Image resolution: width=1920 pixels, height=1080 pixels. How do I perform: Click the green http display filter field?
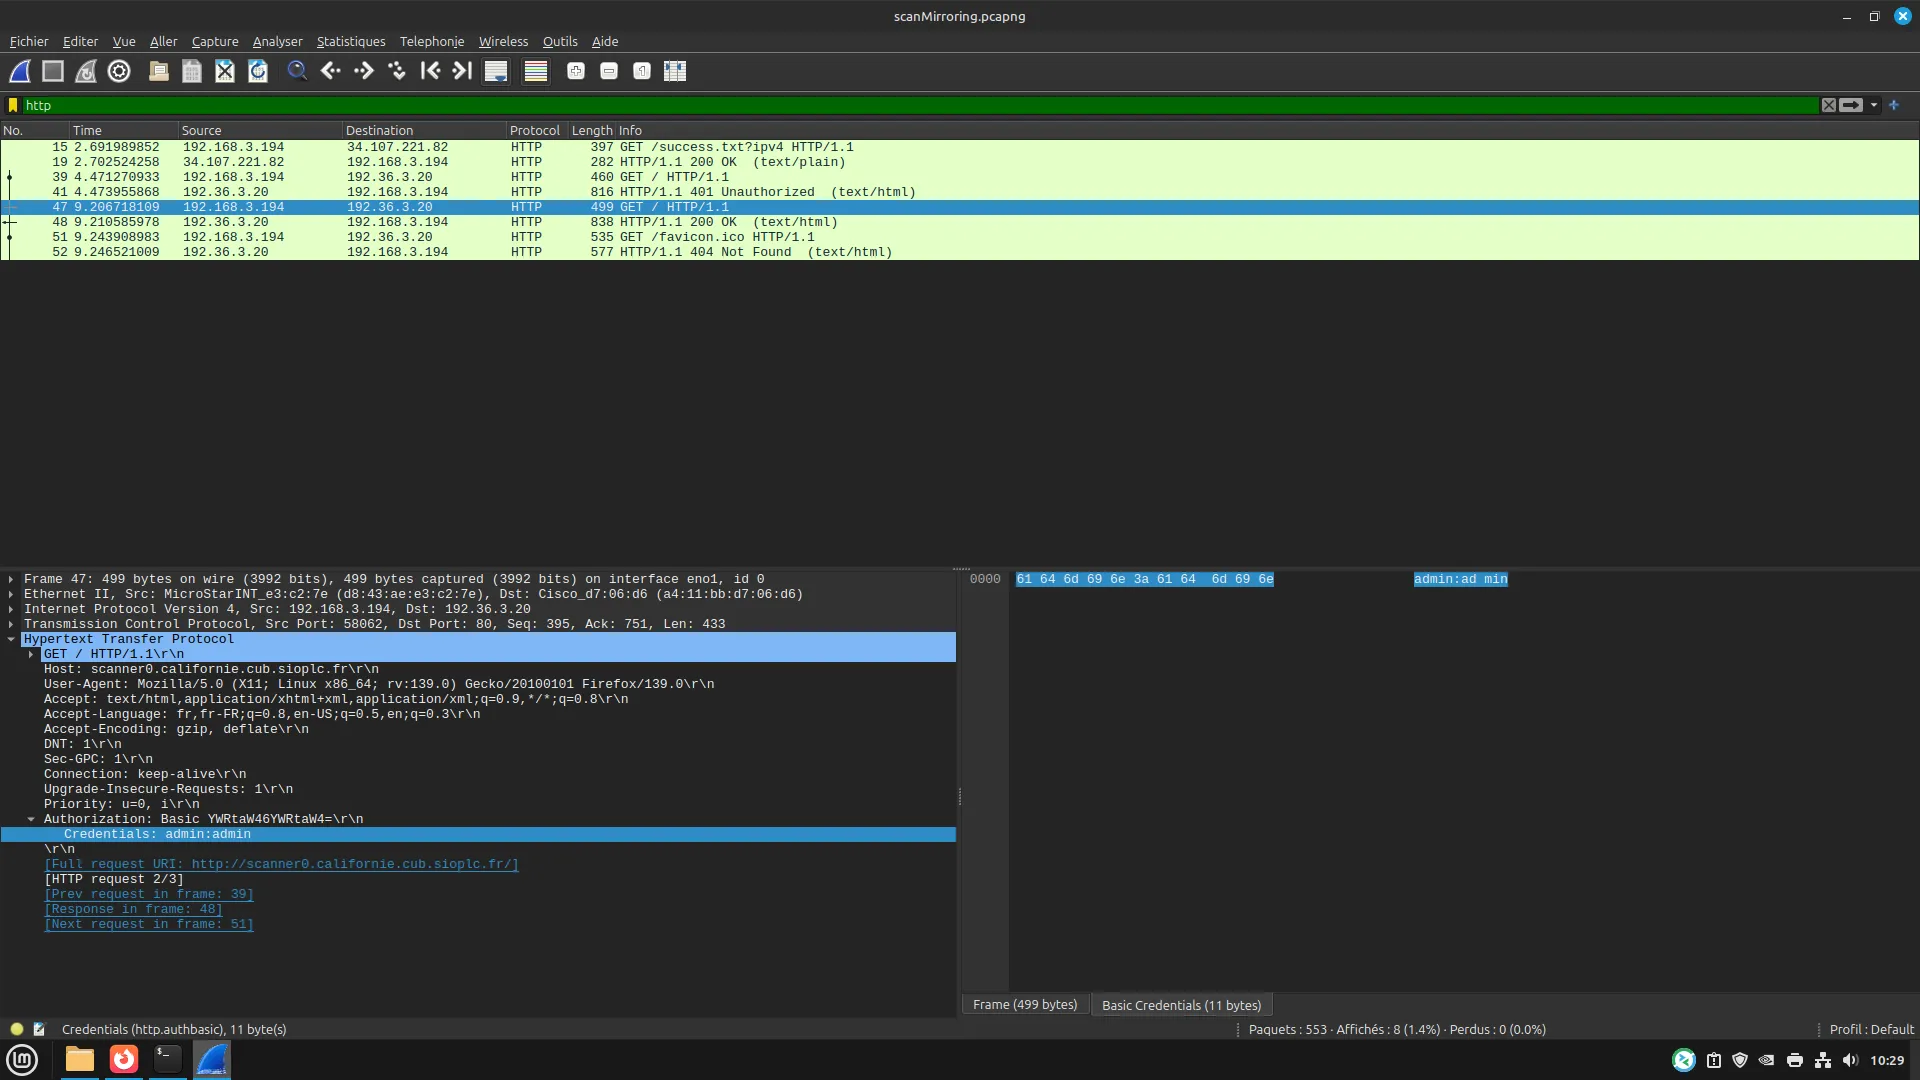[x=900, y=105]
